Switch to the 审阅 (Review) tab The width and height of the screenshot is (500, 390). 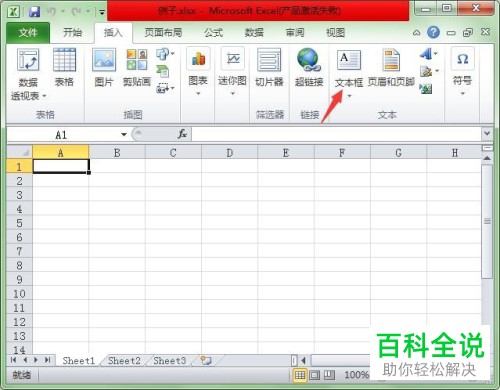295,33
